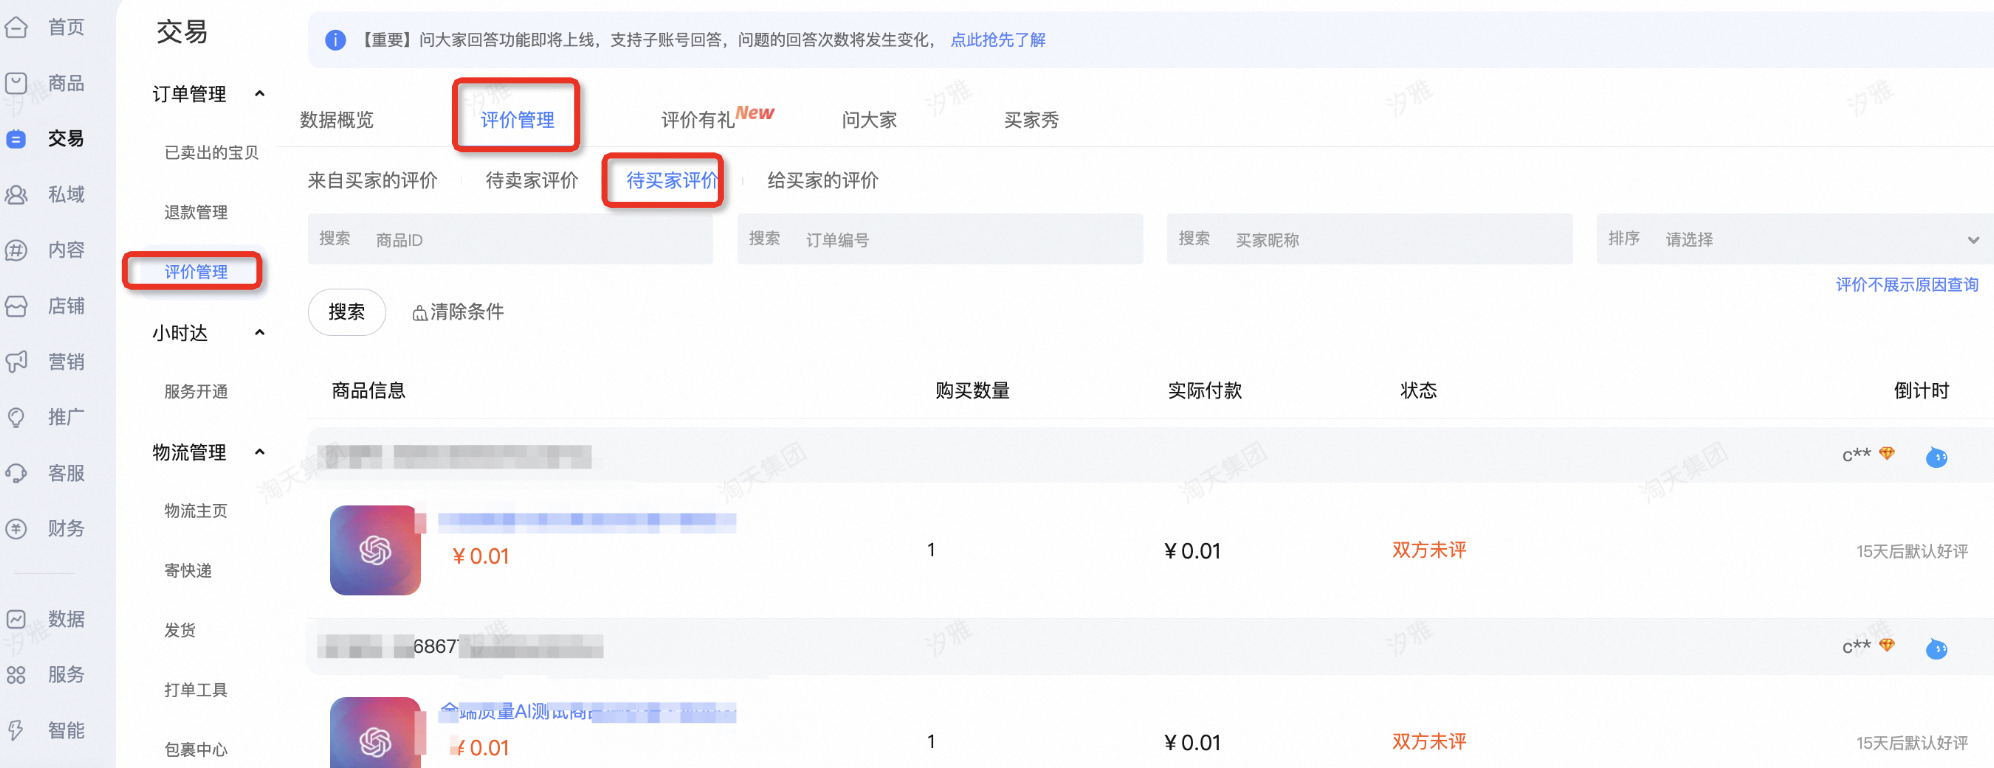Click the first product thumbnail image
1994x768 pixels.
tap(375, 550)
